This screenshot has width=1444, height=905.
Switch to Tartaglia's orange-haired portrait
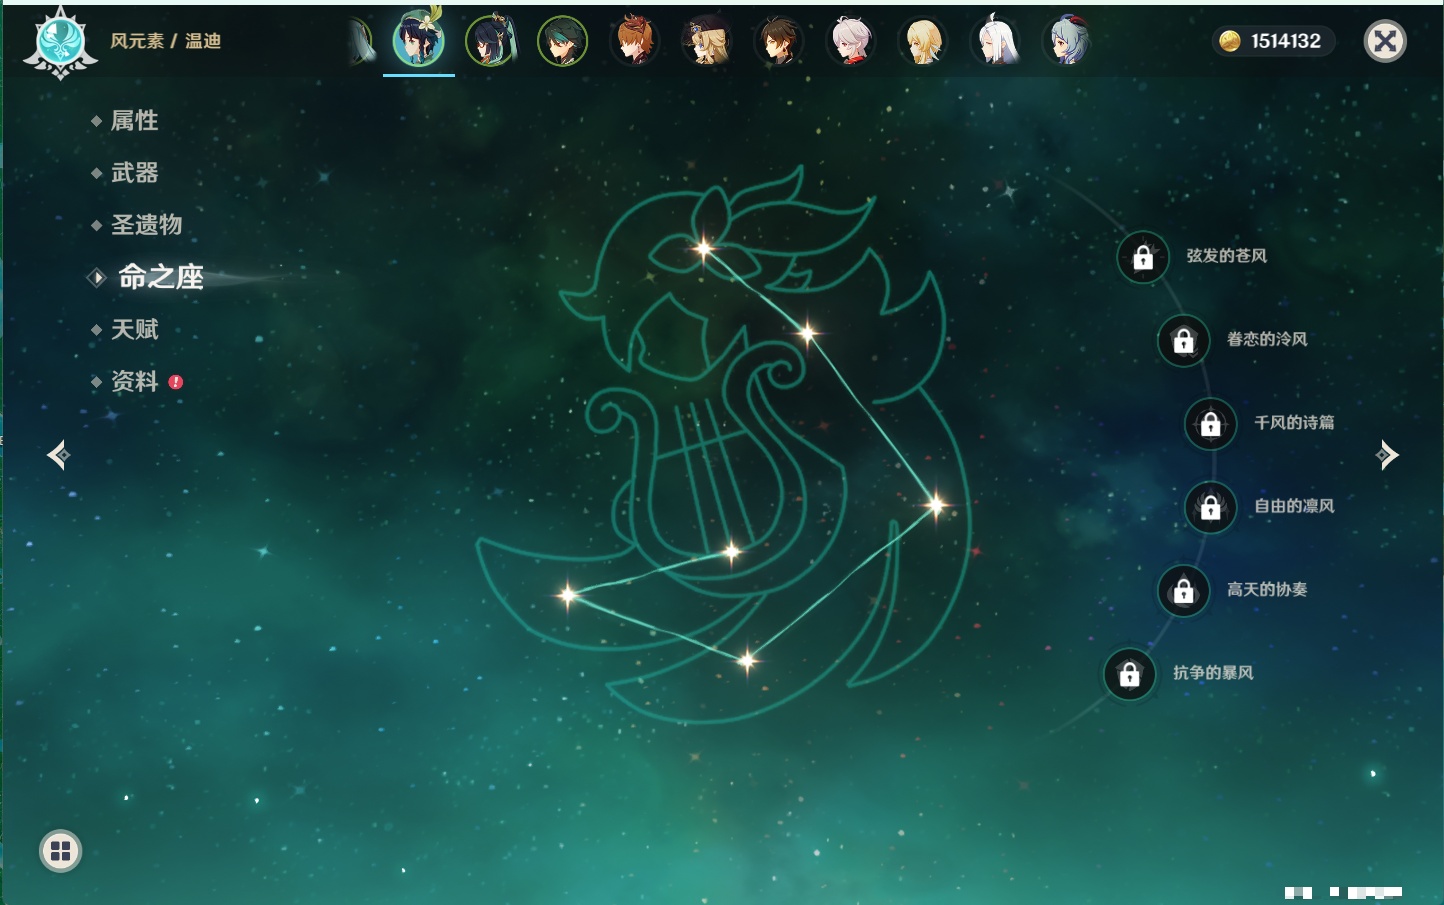click(x=635, y=42)
